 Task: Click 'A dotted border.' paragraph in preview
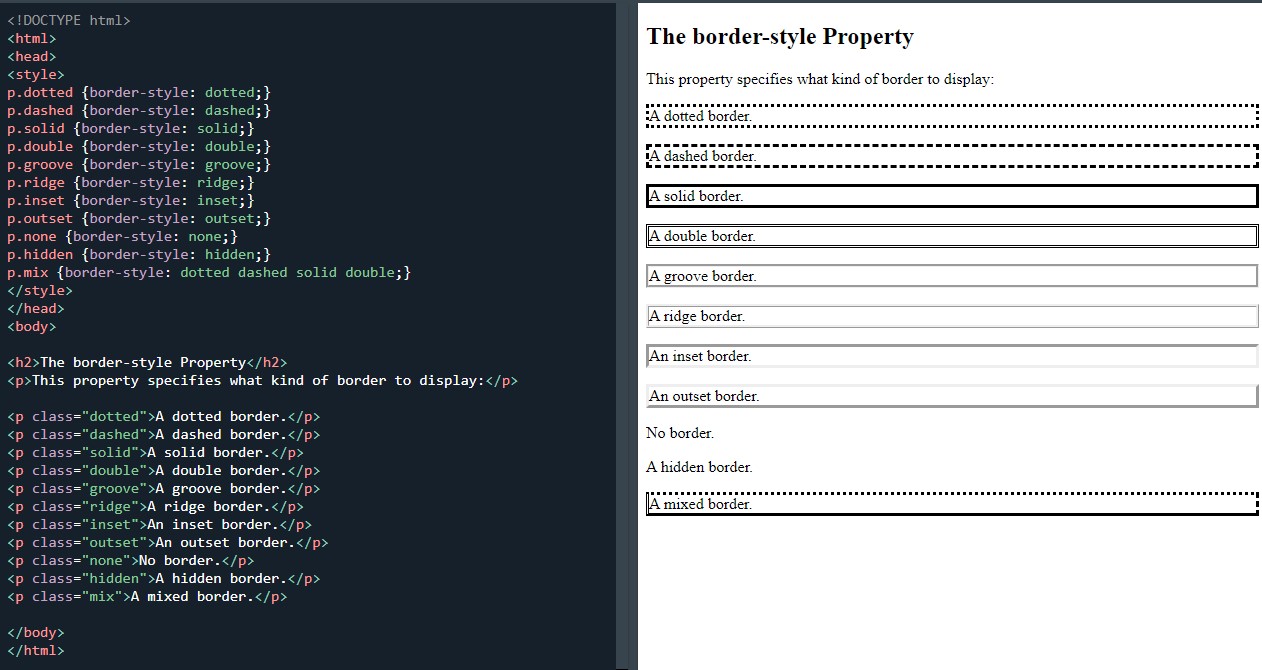coord(952,116)
